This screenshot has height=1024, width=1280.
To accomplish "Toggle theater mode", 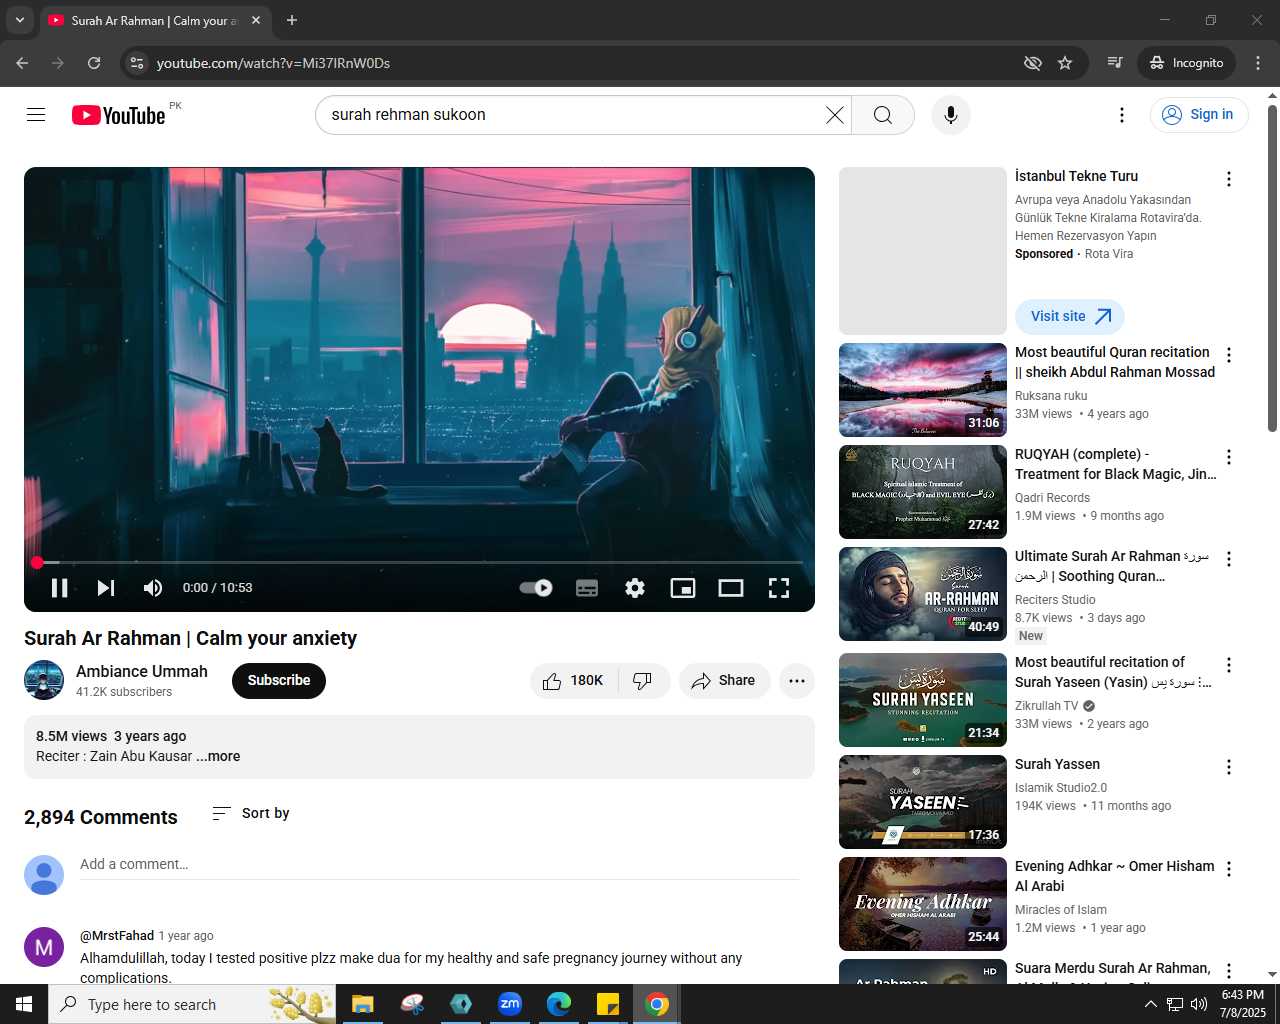I will pyautogui.click(x=731, y=588).
